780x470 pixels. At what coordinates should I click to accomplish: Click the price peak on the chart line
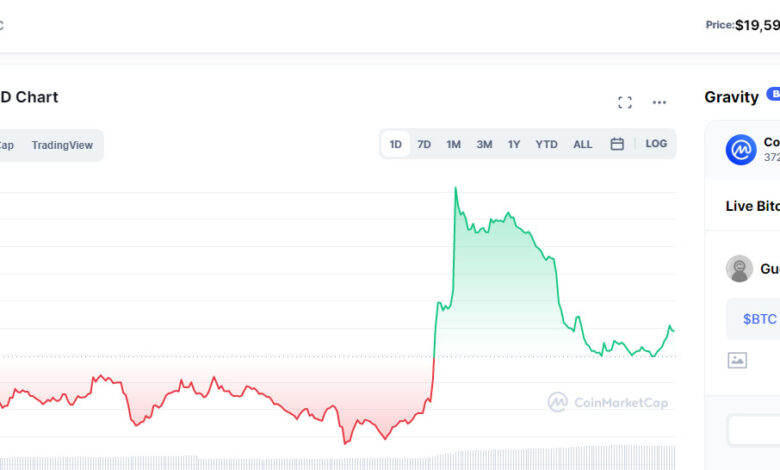coord(456,188)
